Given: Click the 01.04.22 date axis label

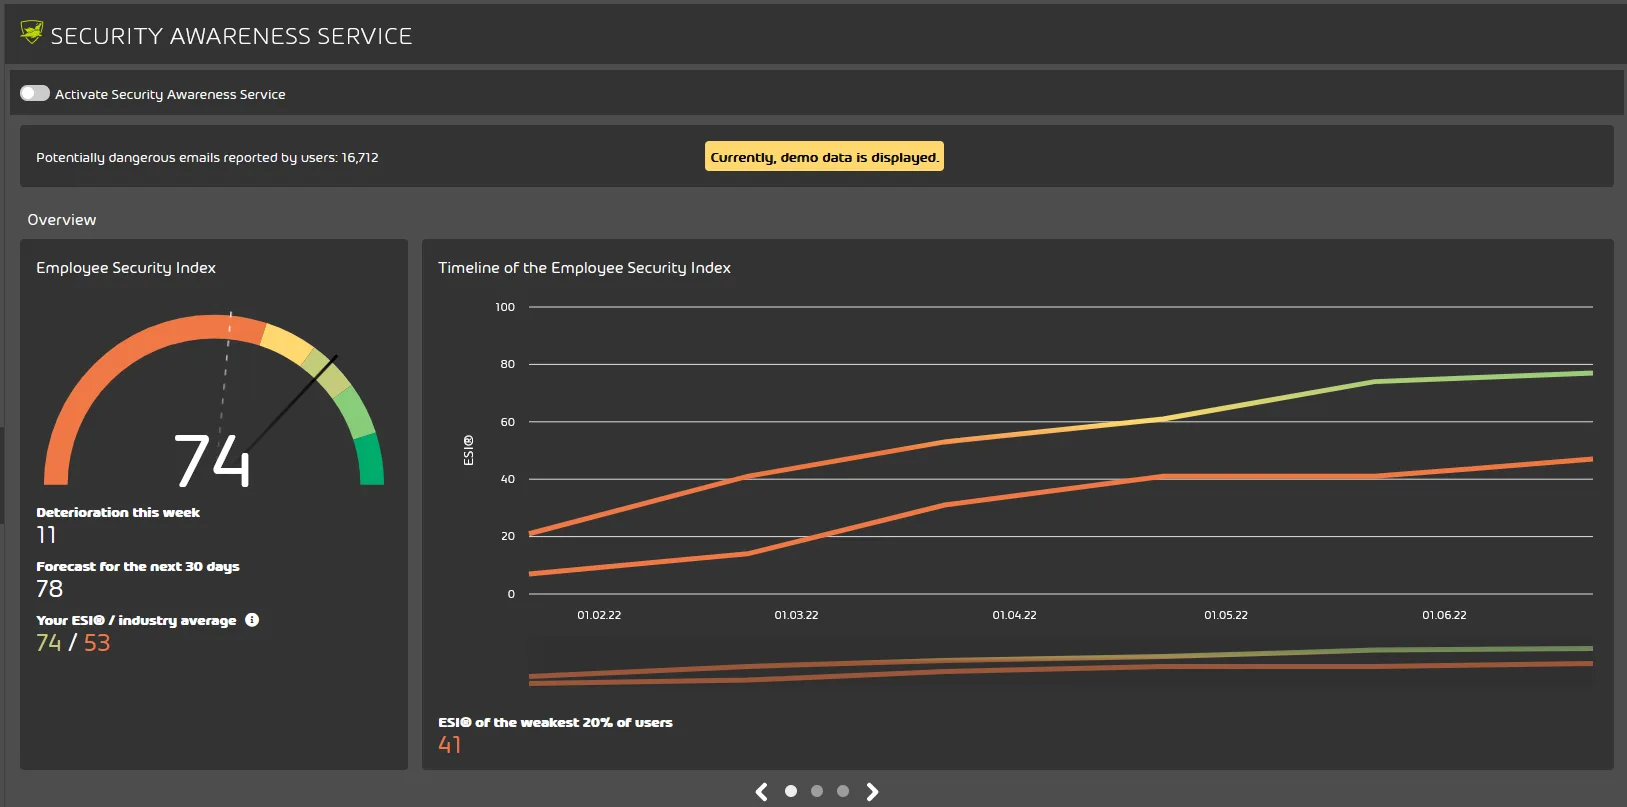Looking at the screenshot, I should [x=1014, y=615].
